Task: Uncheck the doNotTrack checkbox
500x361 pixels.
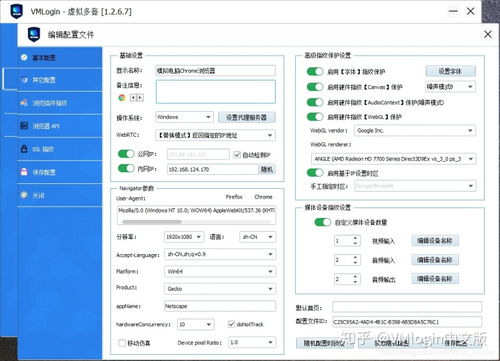Action: [x=231, y=324]
